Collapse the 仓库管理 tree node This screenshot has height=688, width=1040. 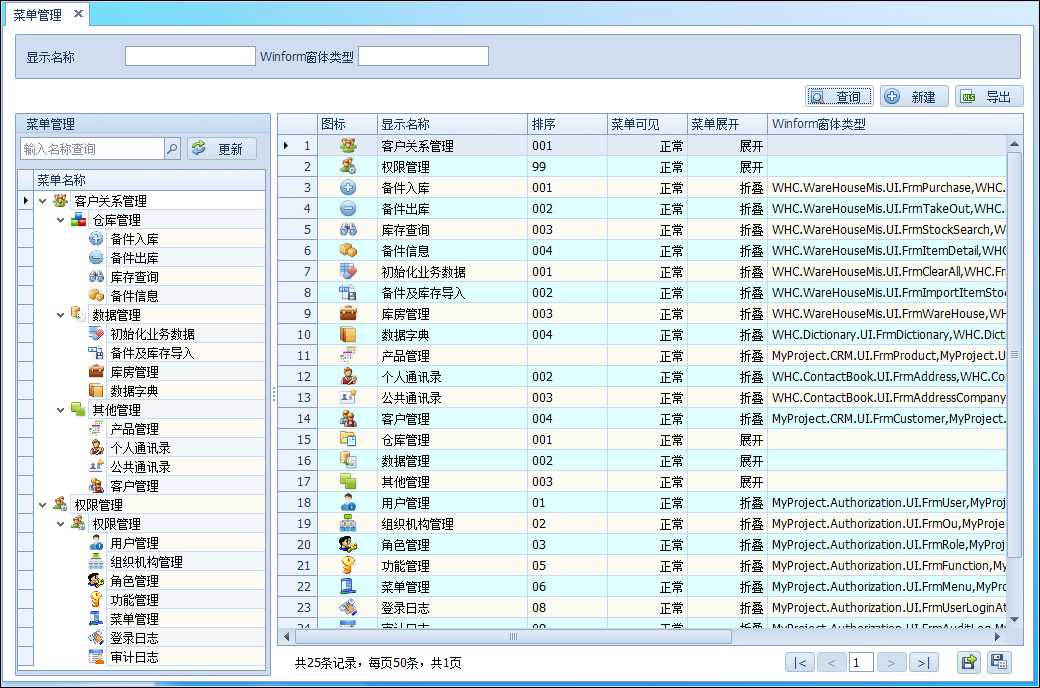[x=60, y=220]
